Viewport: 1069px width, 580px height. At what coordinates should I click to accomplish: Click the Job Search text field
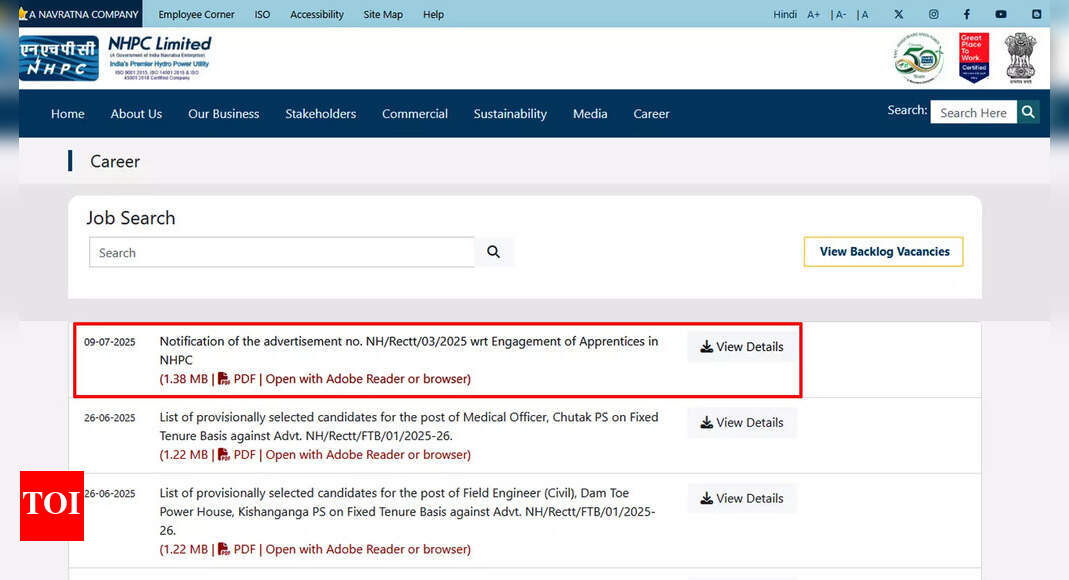coord(281,253)
